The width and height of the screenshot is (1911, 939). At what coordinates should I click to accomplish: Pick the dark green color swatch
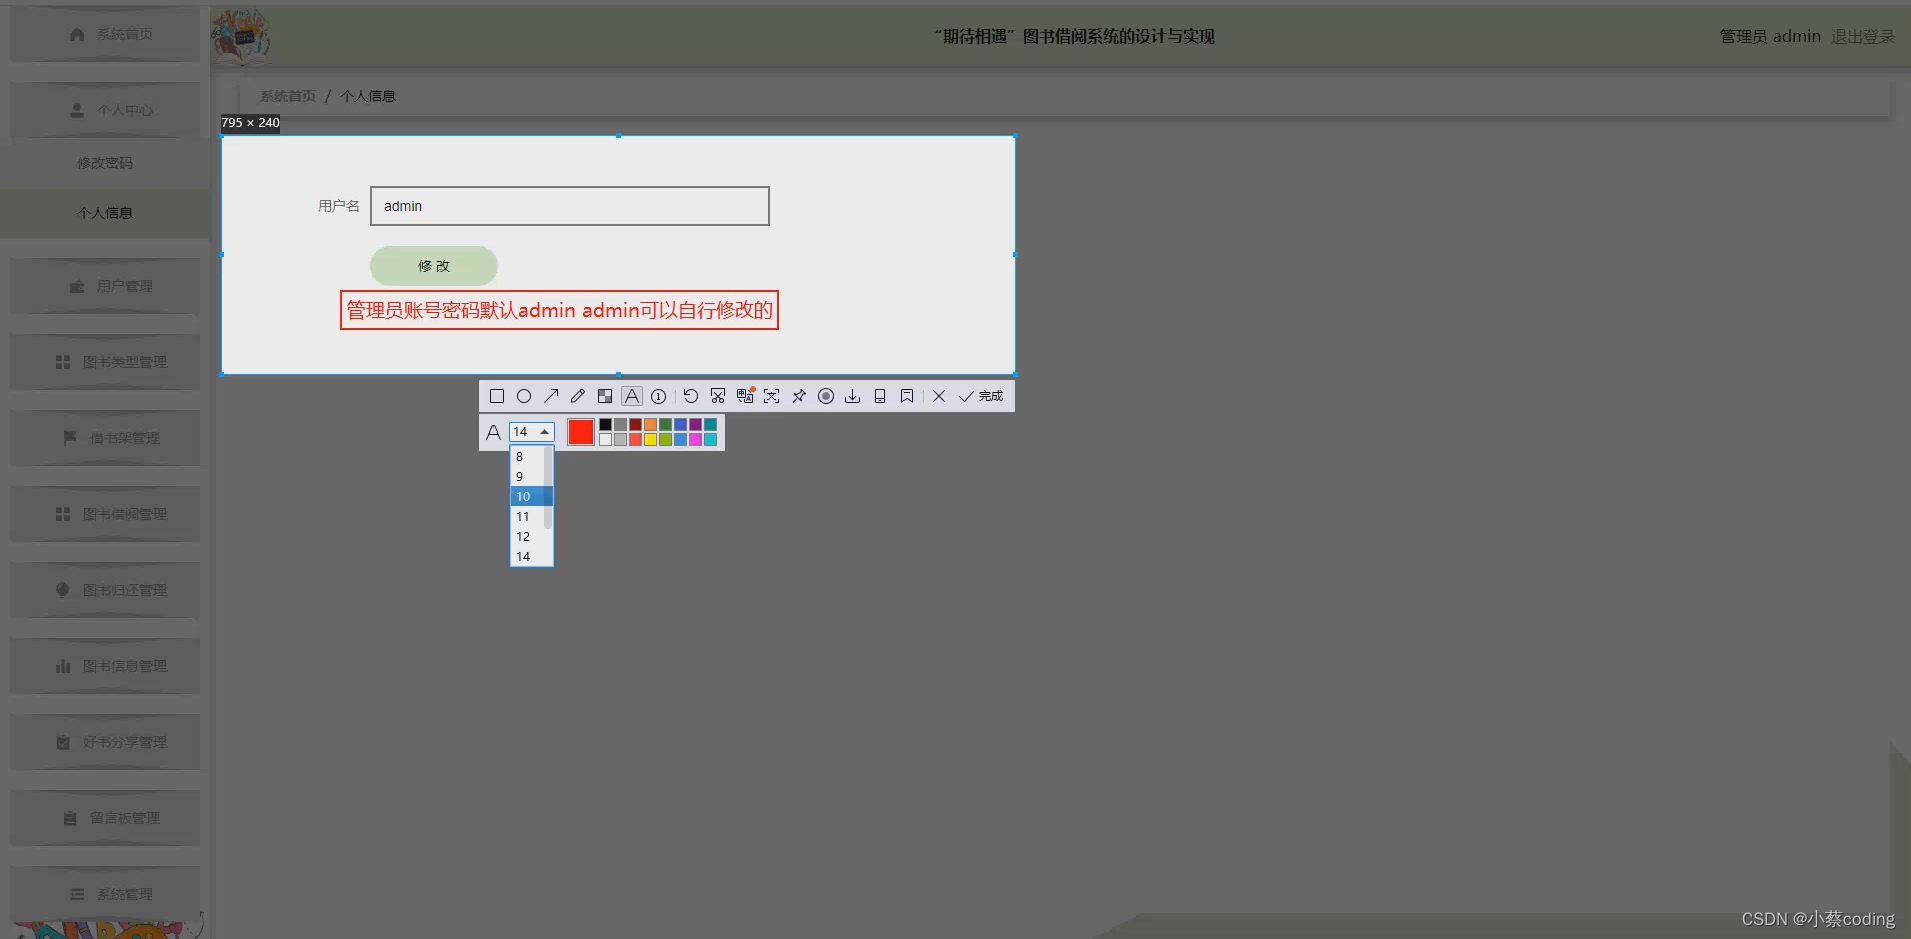[665, 424]
